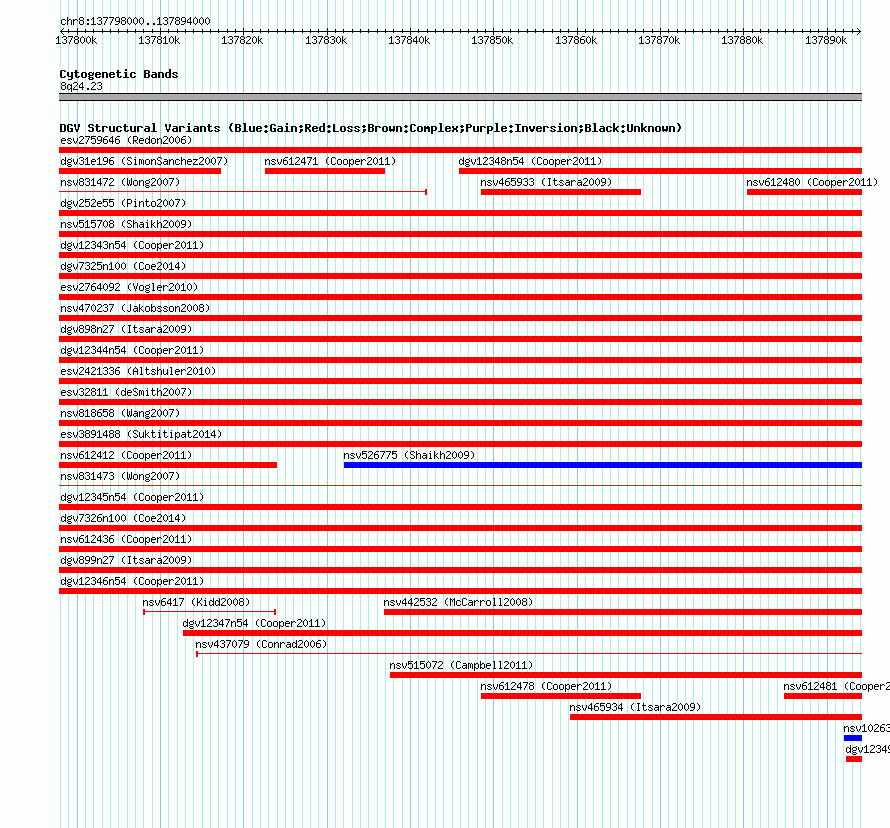Viewport: 890px width, 828px height.
Task: Open nsv831473 (Wong2007) complex variant
Action: 120,476
